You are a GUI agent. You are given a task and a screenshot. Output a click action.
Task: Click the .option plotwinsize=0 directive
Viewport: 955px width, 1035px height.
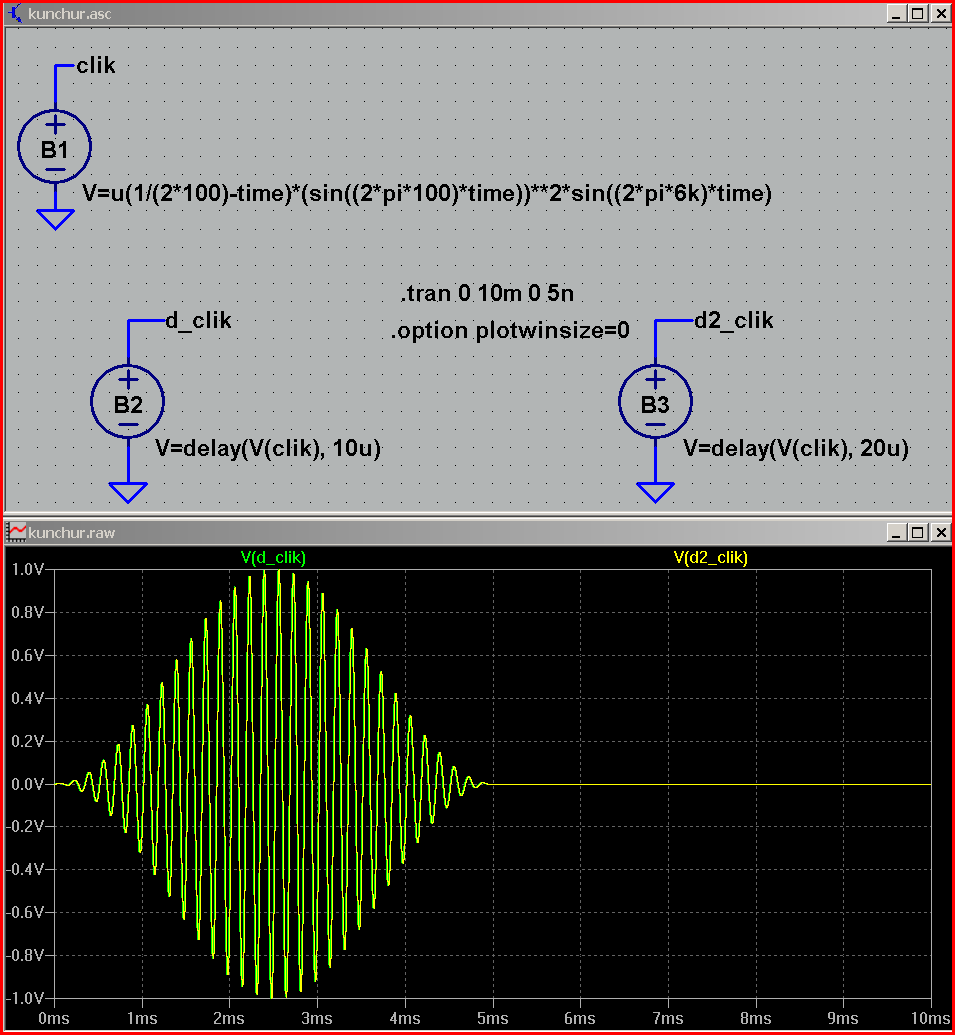click(x=510, y=330)
